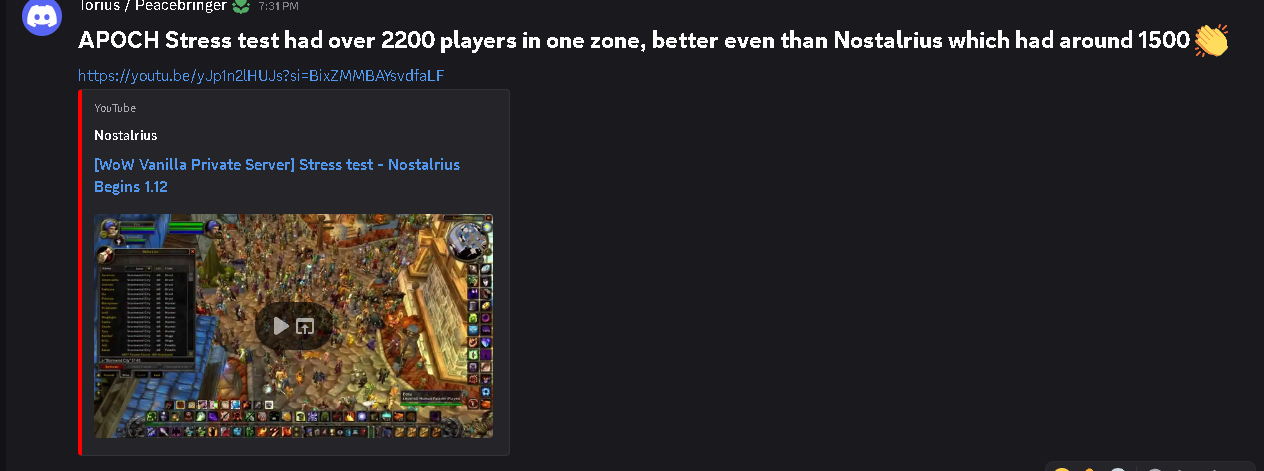Viewport: 1264px width, 471px height.
Task: Click the first quick reaction emoji in the hover toolbar
Action: 1062,469
